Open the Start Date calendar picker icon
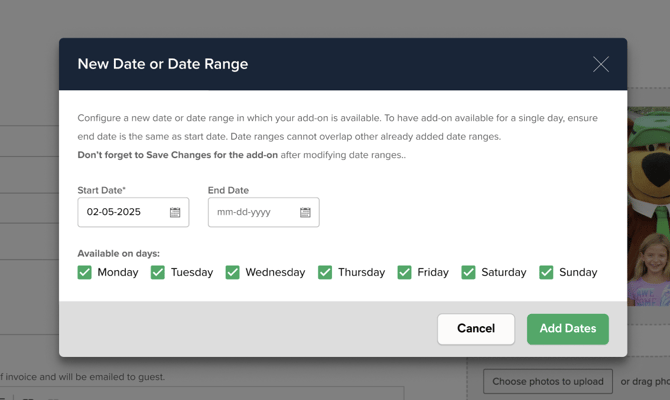Screen dimensions: 670x400 click(175, 212)
